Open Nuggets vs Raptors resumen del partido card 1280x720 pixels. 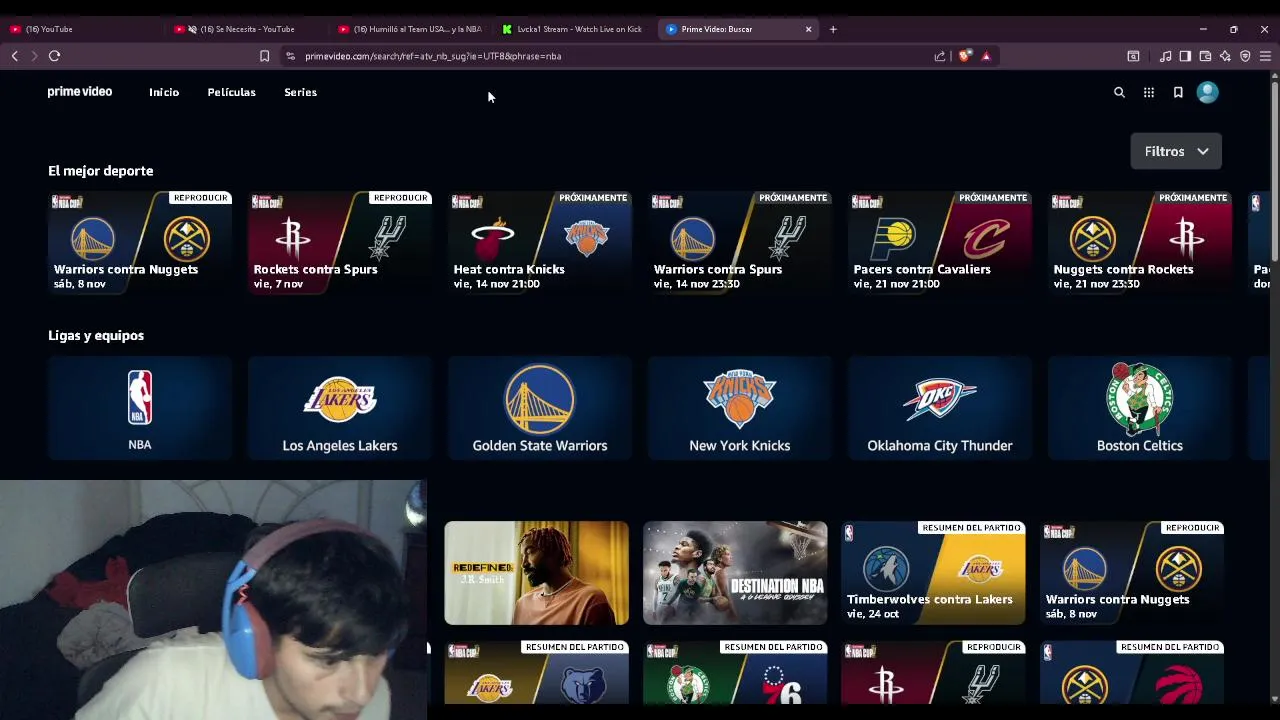click(1132, 673)
